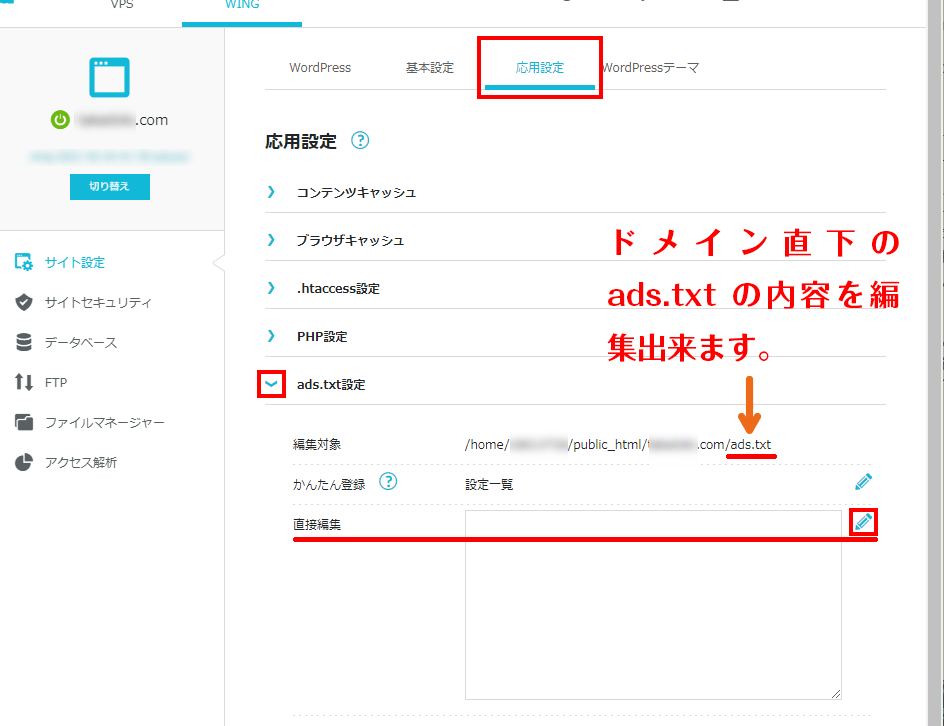The image size is (944, 726).
Task: Open FTP in the sidebar
Action: tap(56, 382)
